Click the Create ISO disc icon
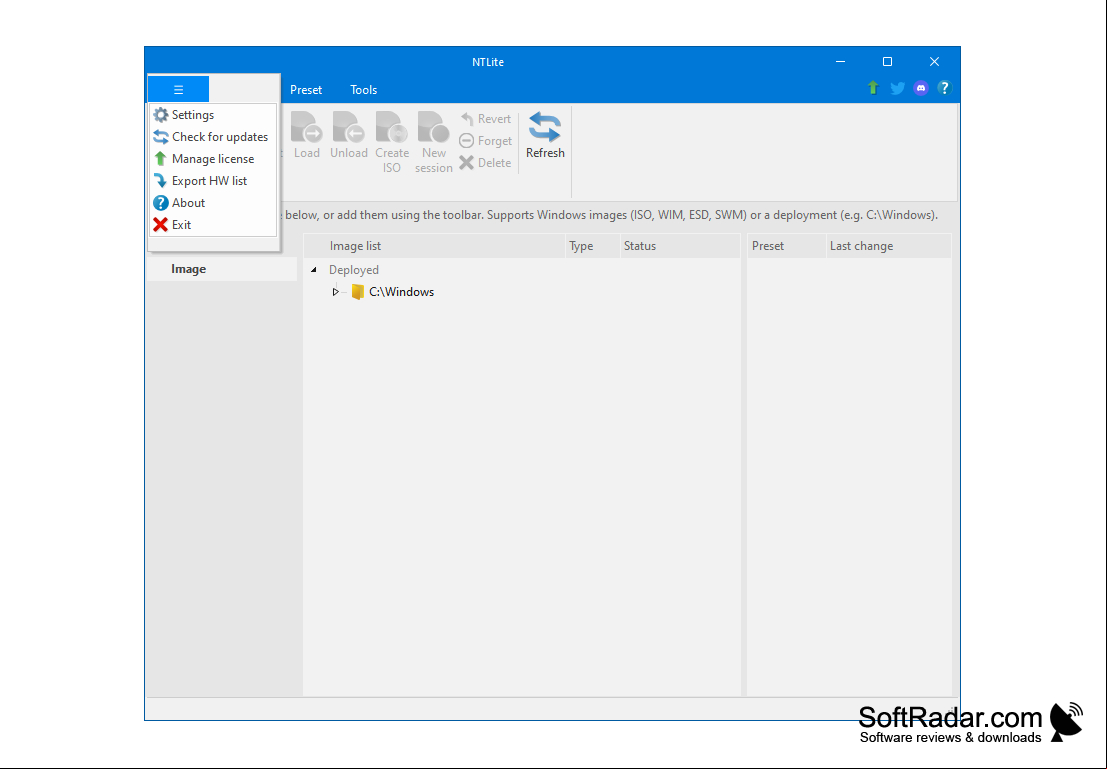This screenshot has width=1107, height=769. coord(392,128)
